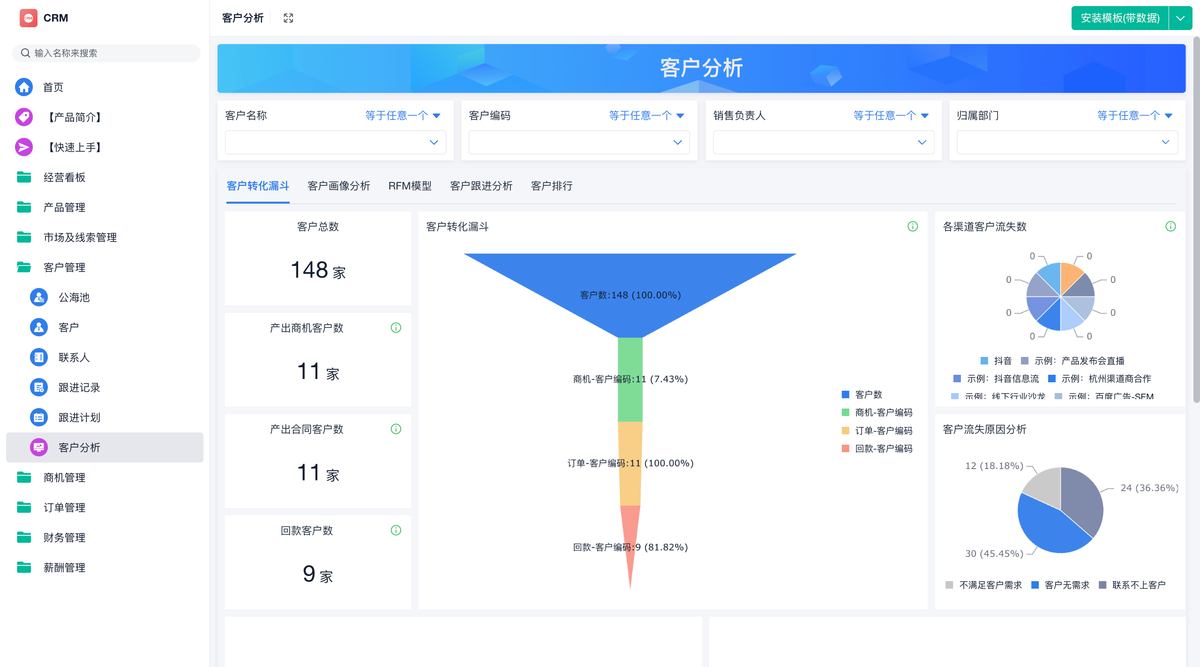Click the 公海池 person icon

click(39, 297)
